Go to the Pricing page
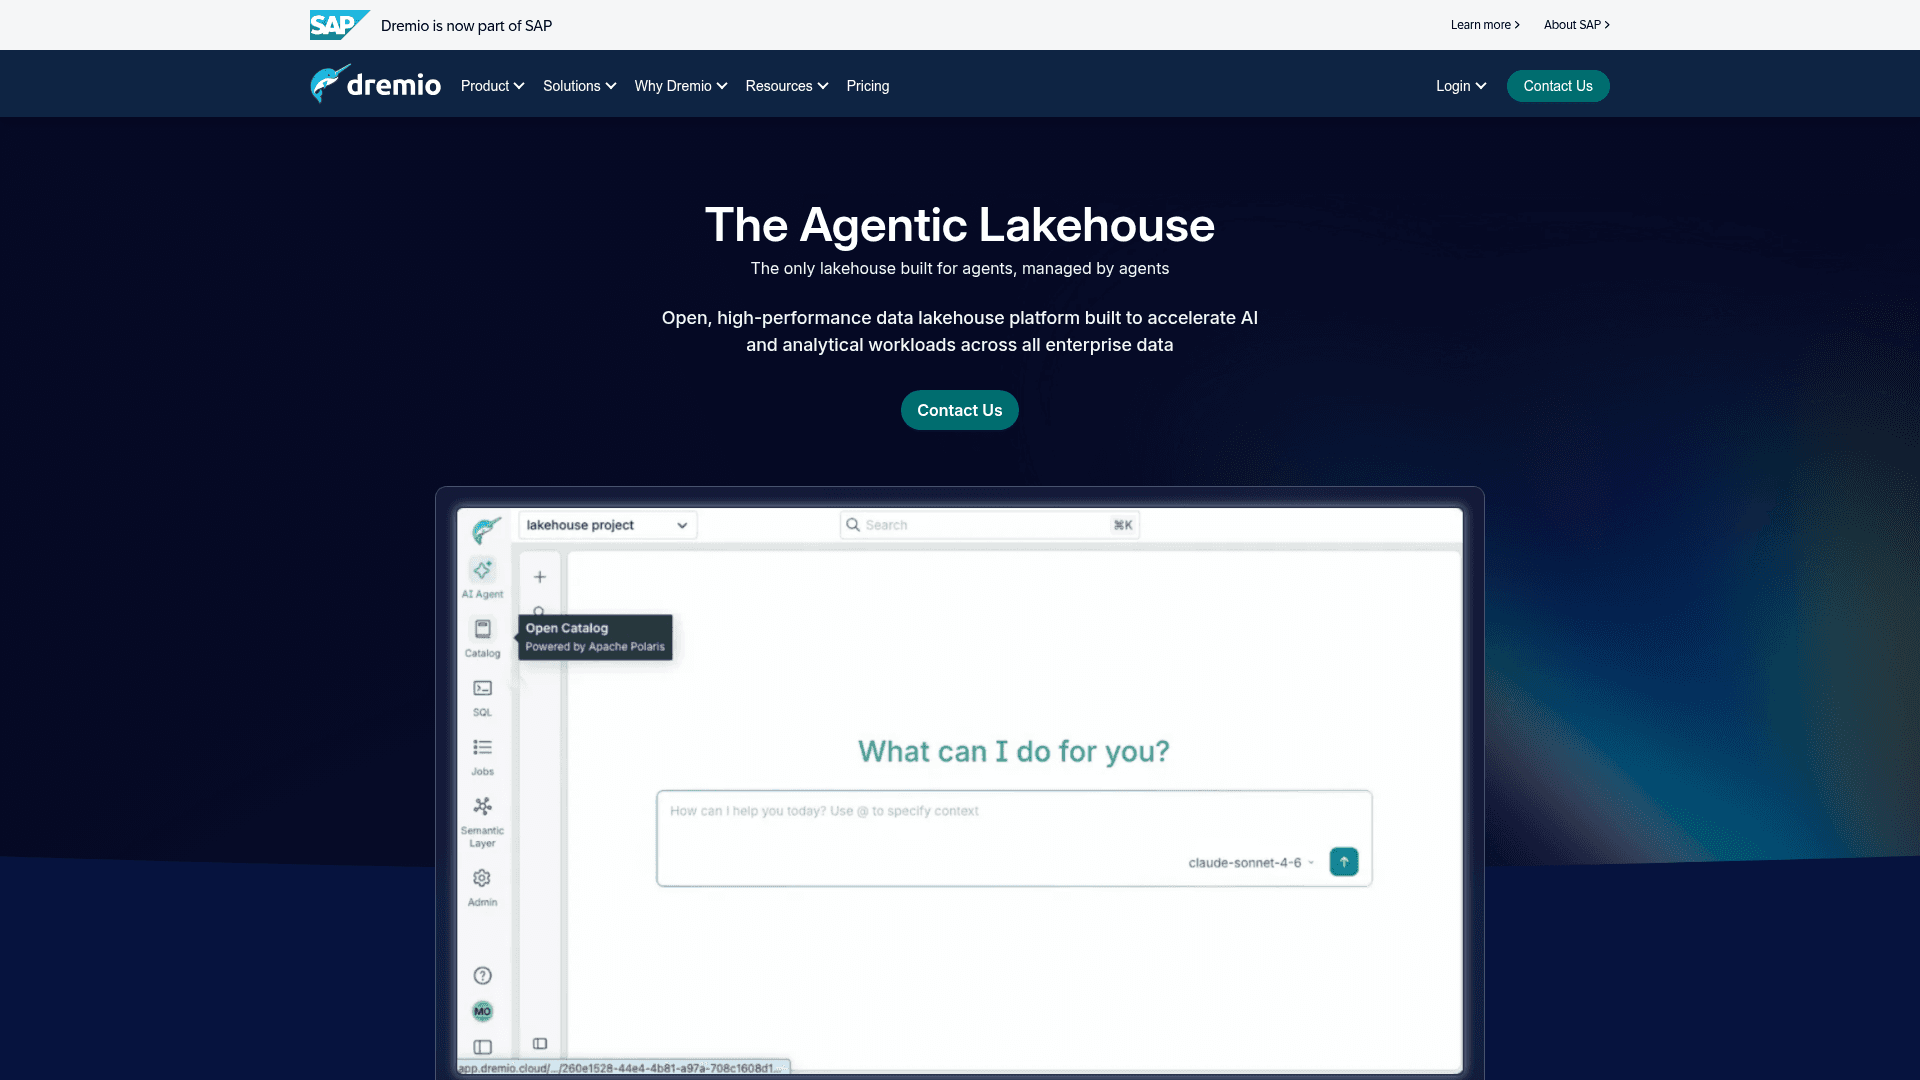Screen dimensions: 1920x1080 click(x=867, y=86)
